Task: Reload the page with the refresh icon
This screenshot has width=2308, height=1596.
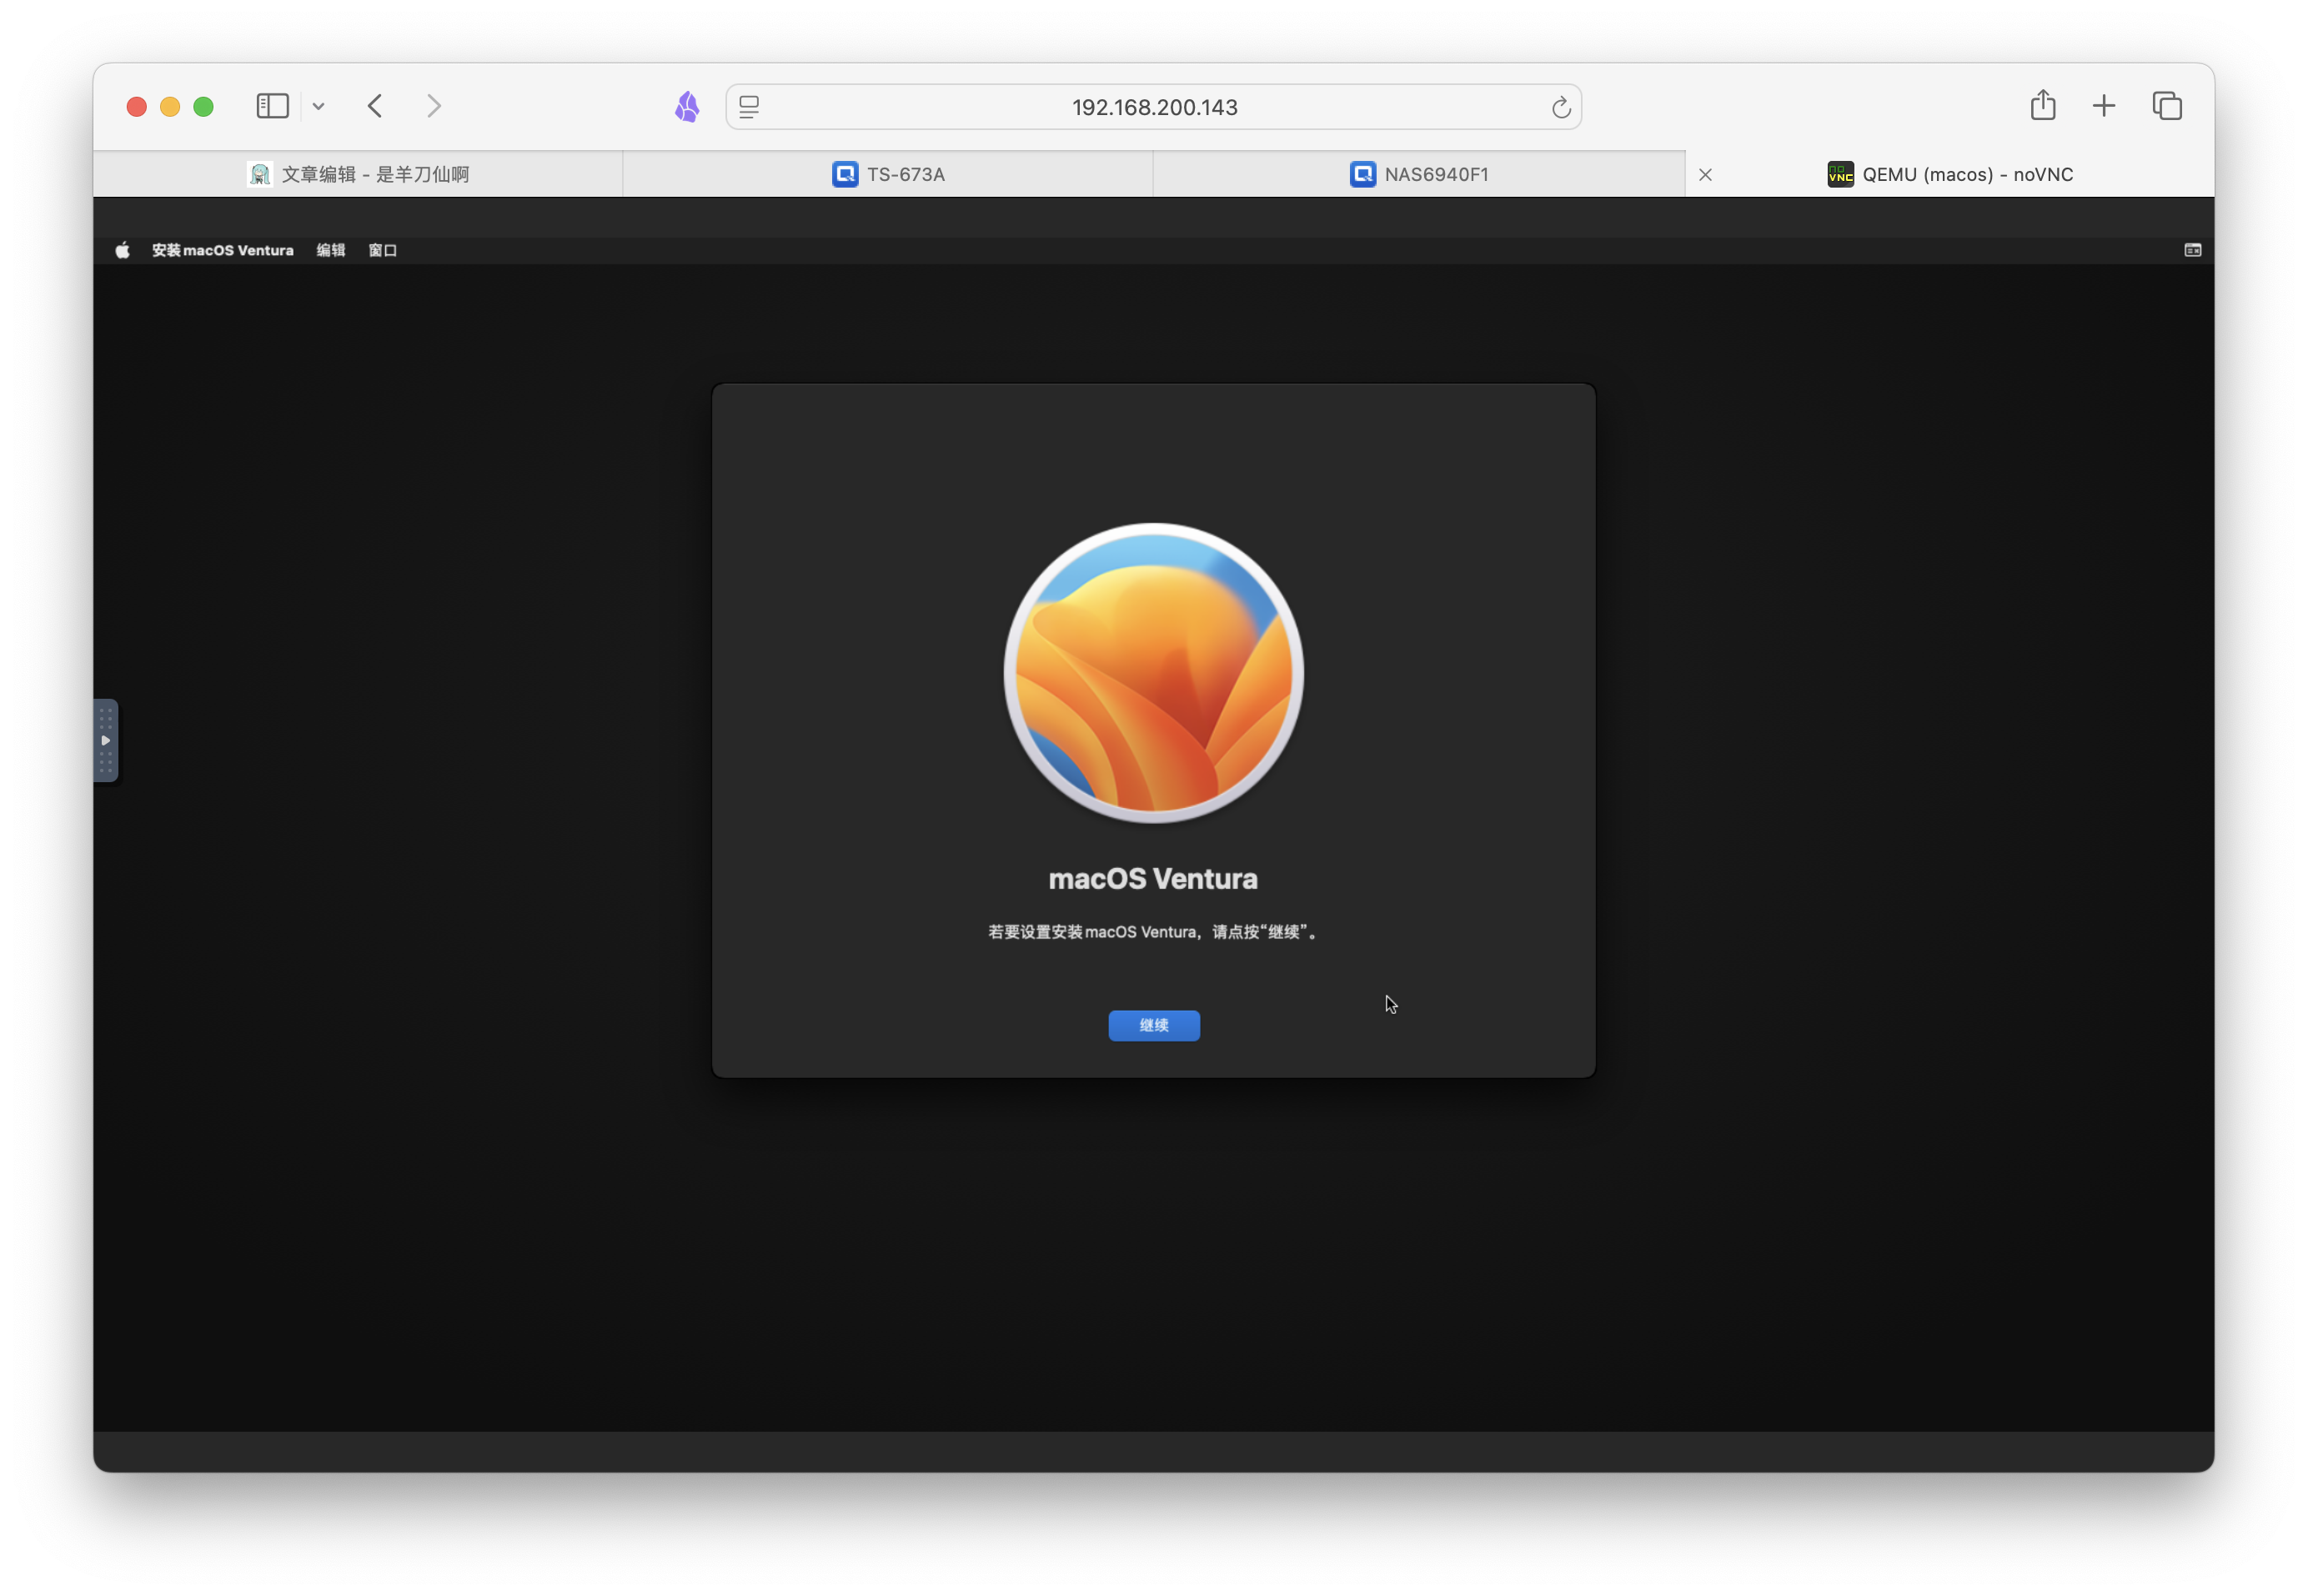Action: tap(1560, 107)
